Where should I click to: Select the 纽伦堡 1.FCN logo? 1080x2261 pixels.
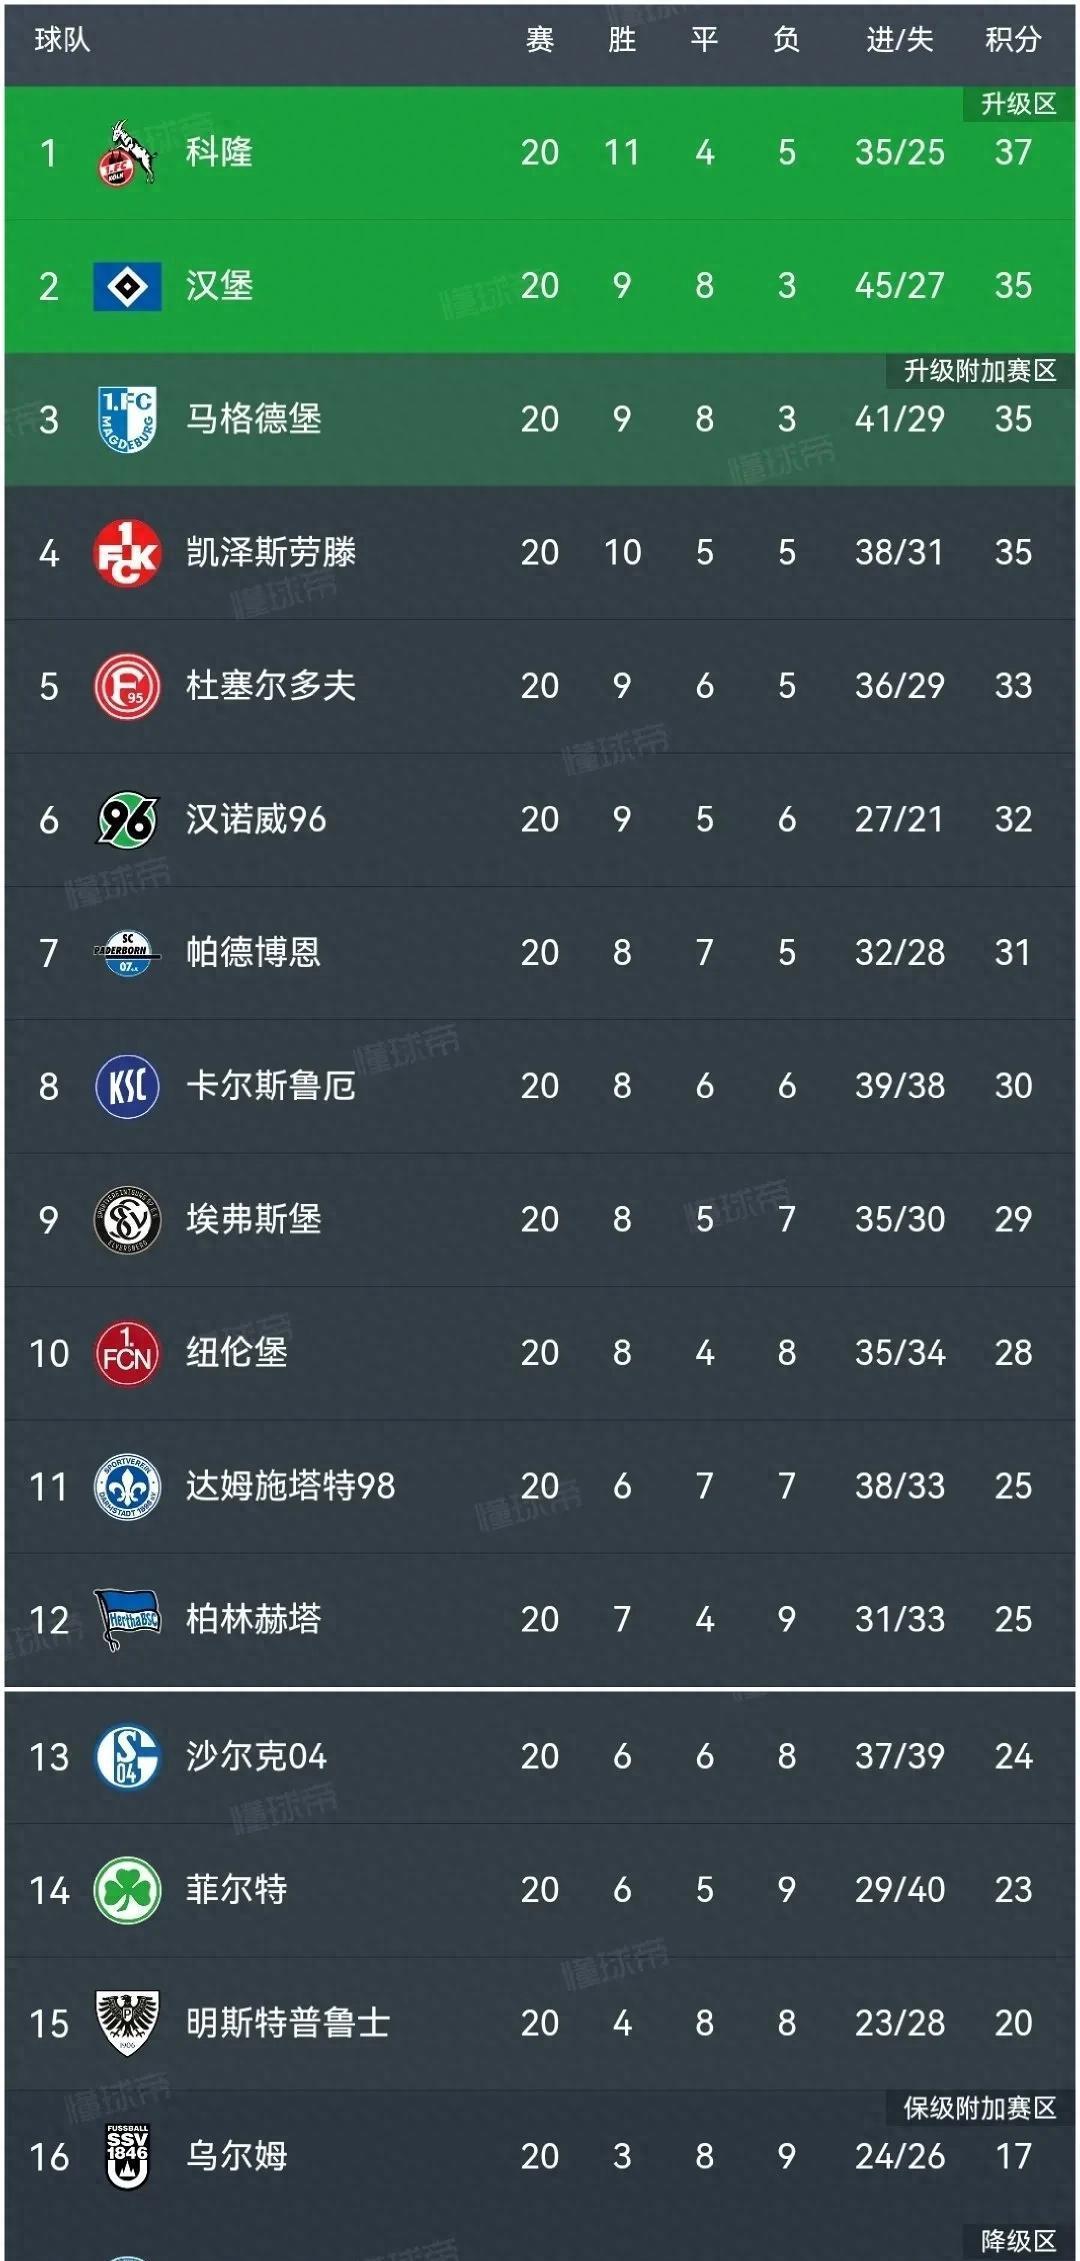127,1353
